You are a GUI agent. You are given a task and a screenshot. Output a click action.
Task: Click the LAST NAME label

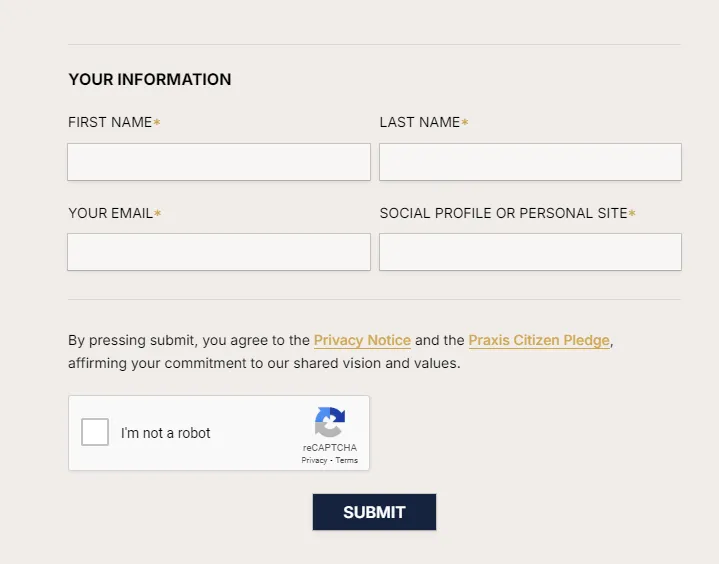(x=420, y=123)
